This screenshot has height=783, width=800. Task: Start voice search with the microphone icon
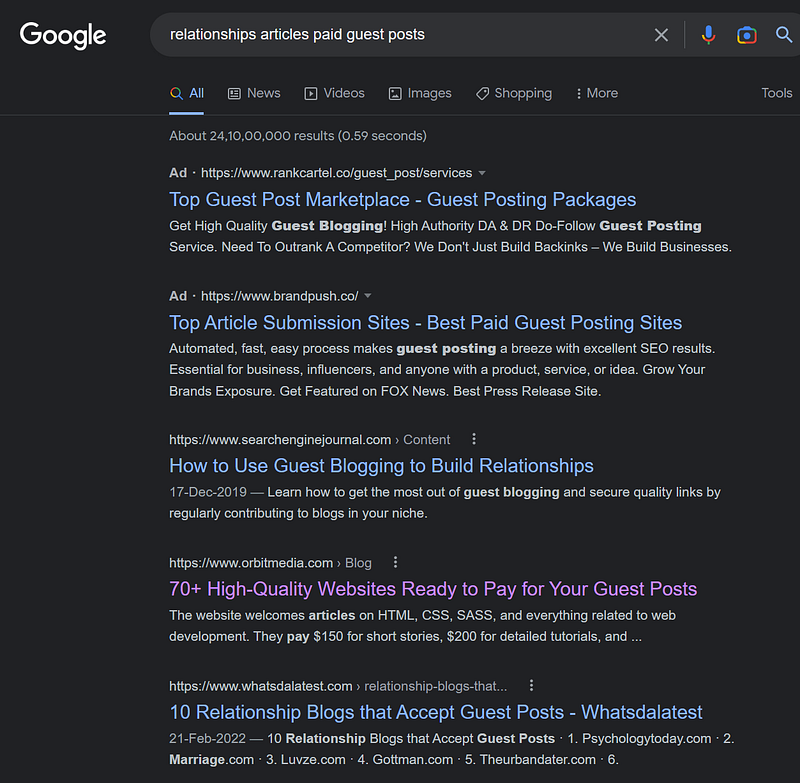click(708, 35)
